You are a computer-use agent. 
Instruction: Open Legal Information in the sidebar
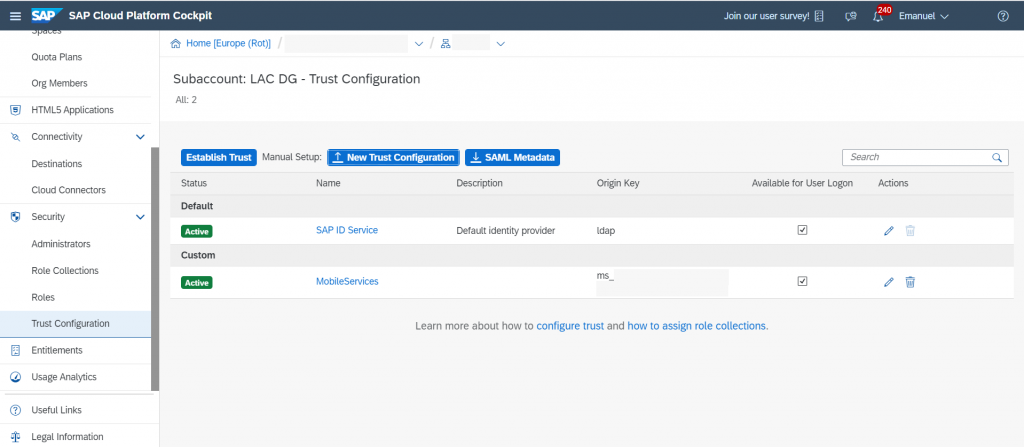(67, 437)
